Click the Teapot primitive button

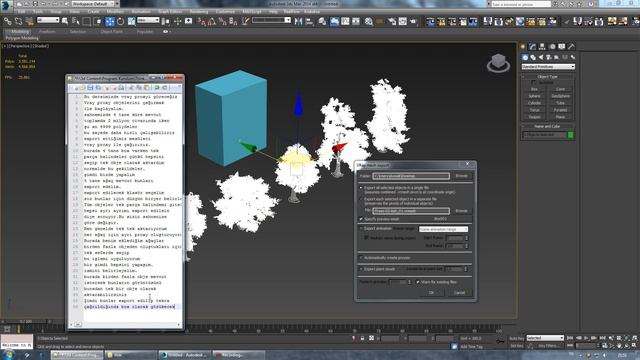pyautogui.click(x=535, y=117)
